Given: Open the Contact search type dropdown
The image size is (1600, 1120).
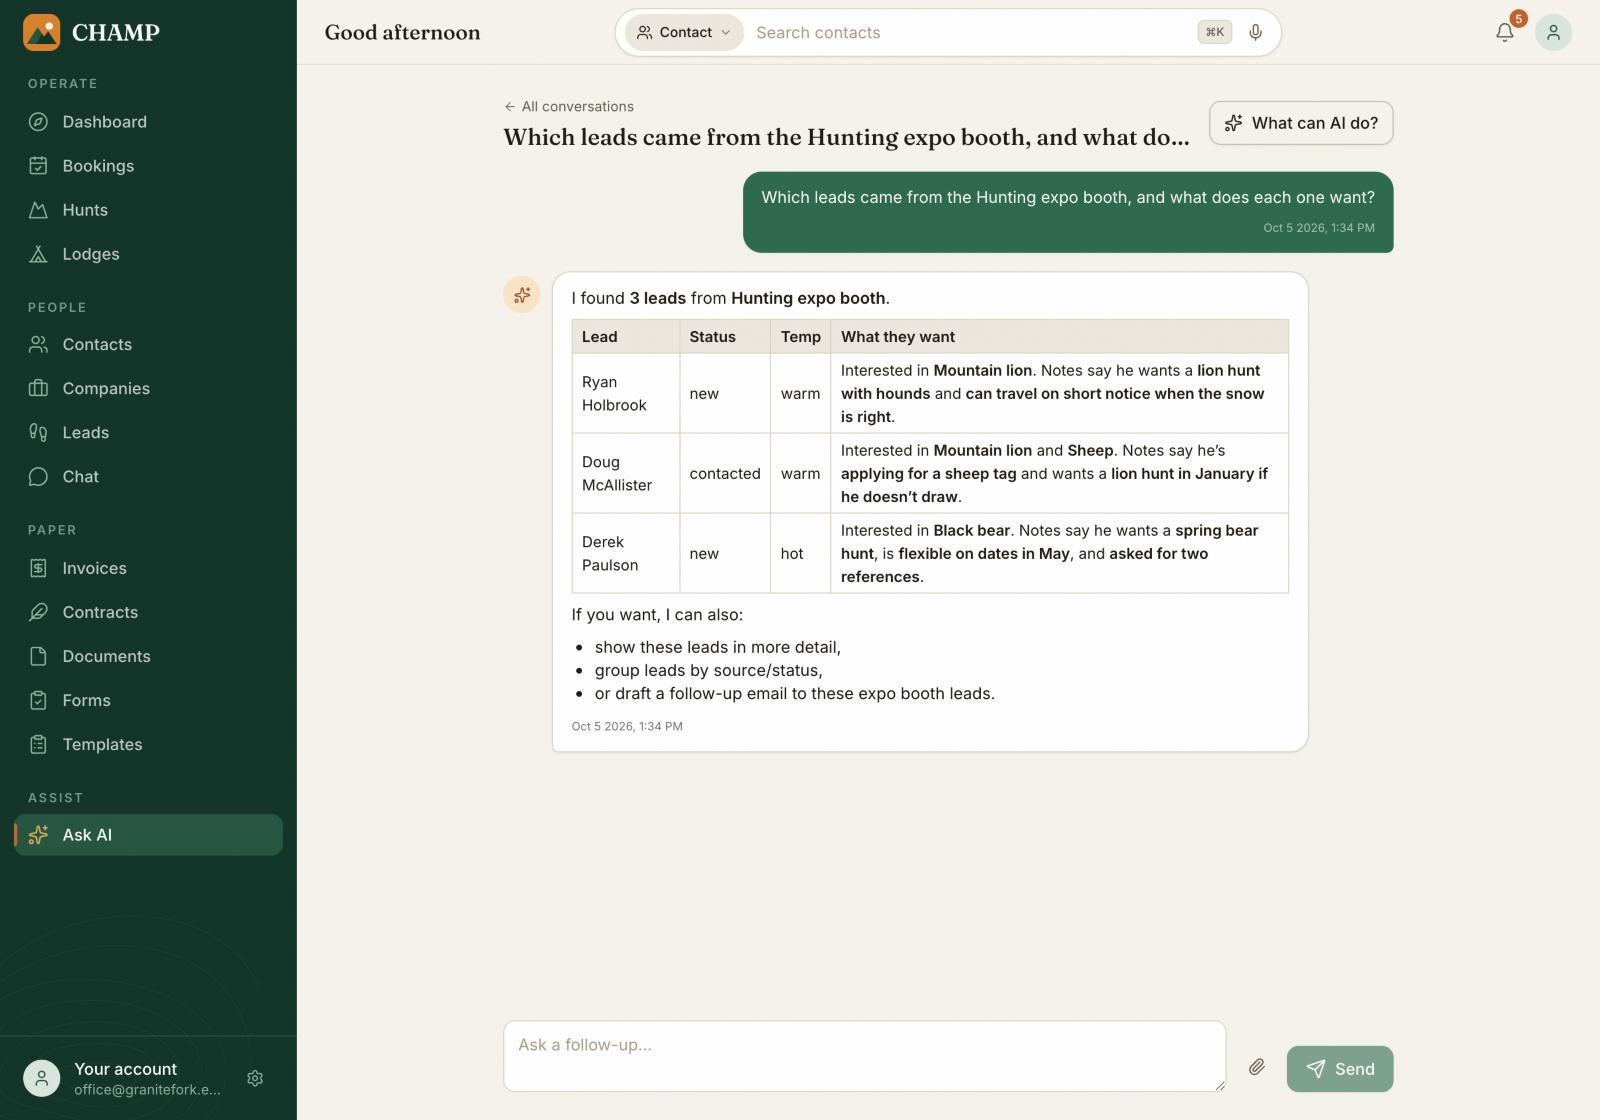Looking at the screenshot, I should pos(684,32).
